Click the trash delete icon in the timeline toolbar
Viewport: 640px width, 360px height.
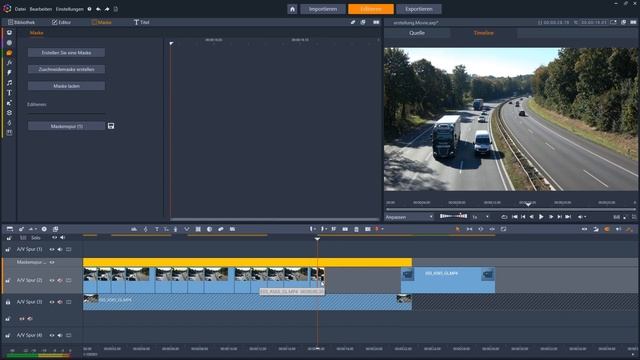point(356,229)
